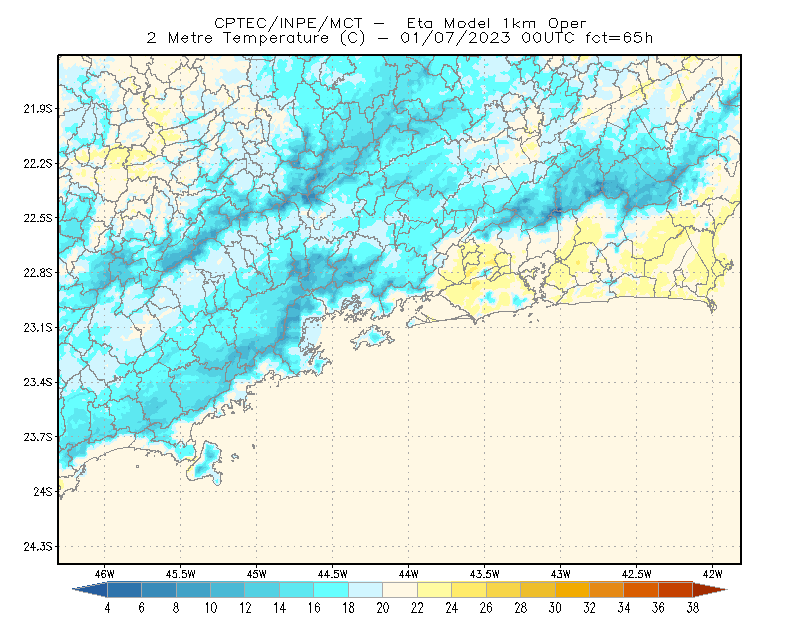Screen dimensions: 800x618
Task: Click the 43.5W longitude label
Action: [x=485, y=574]
